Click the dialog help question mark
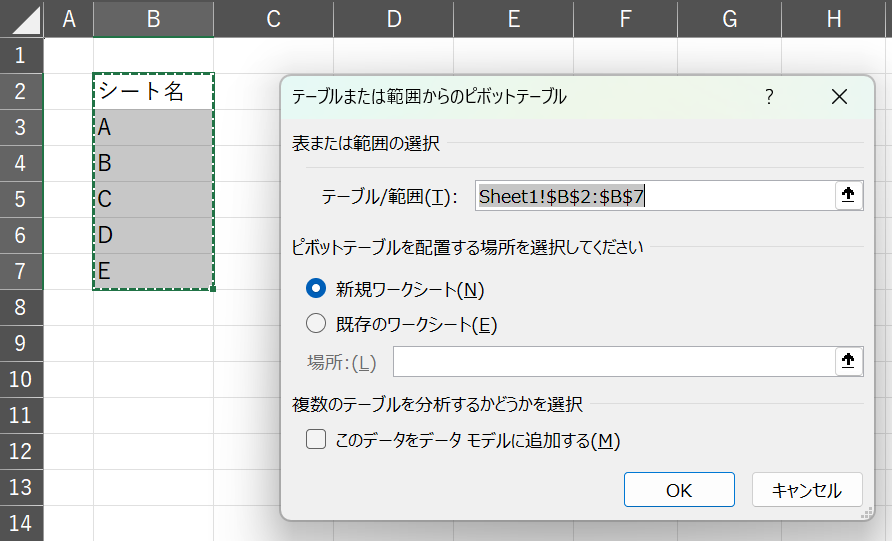This screenshot has height=541, width=892. pos(769,97)
